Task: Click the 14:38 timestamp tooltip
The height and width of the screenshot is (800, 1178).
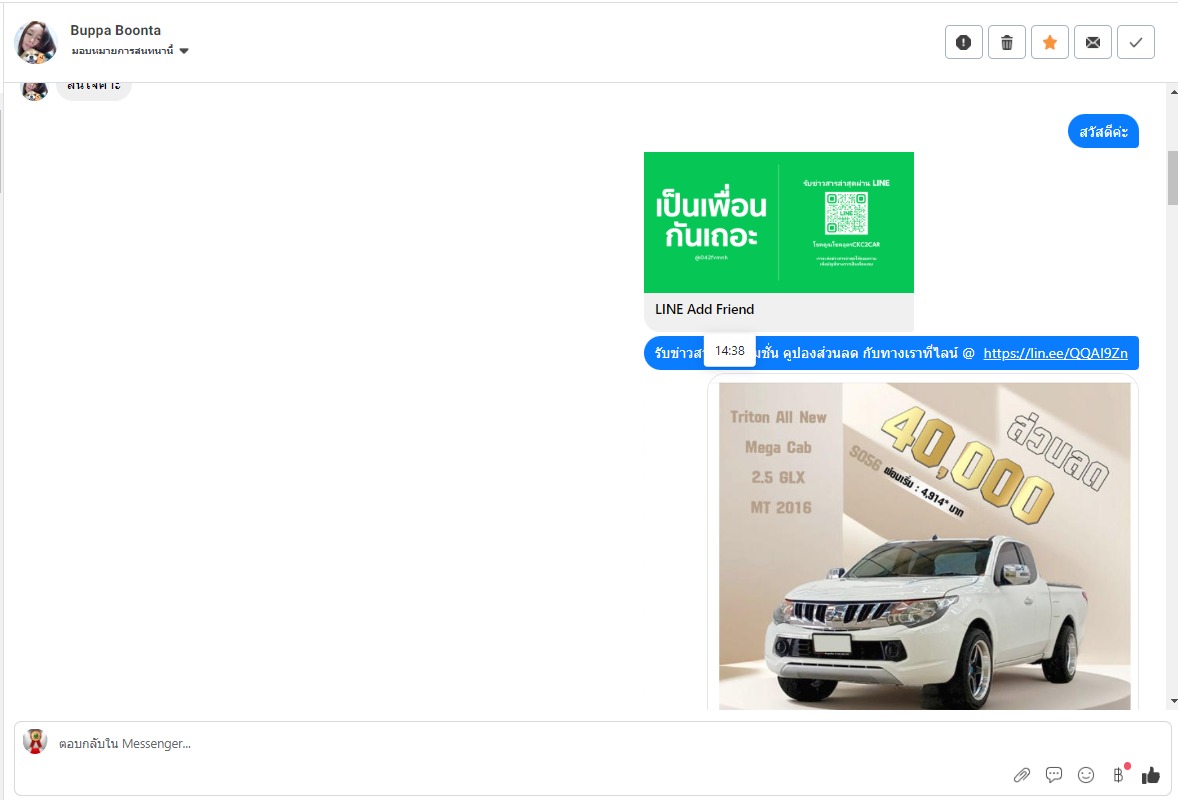Action: 729,351
